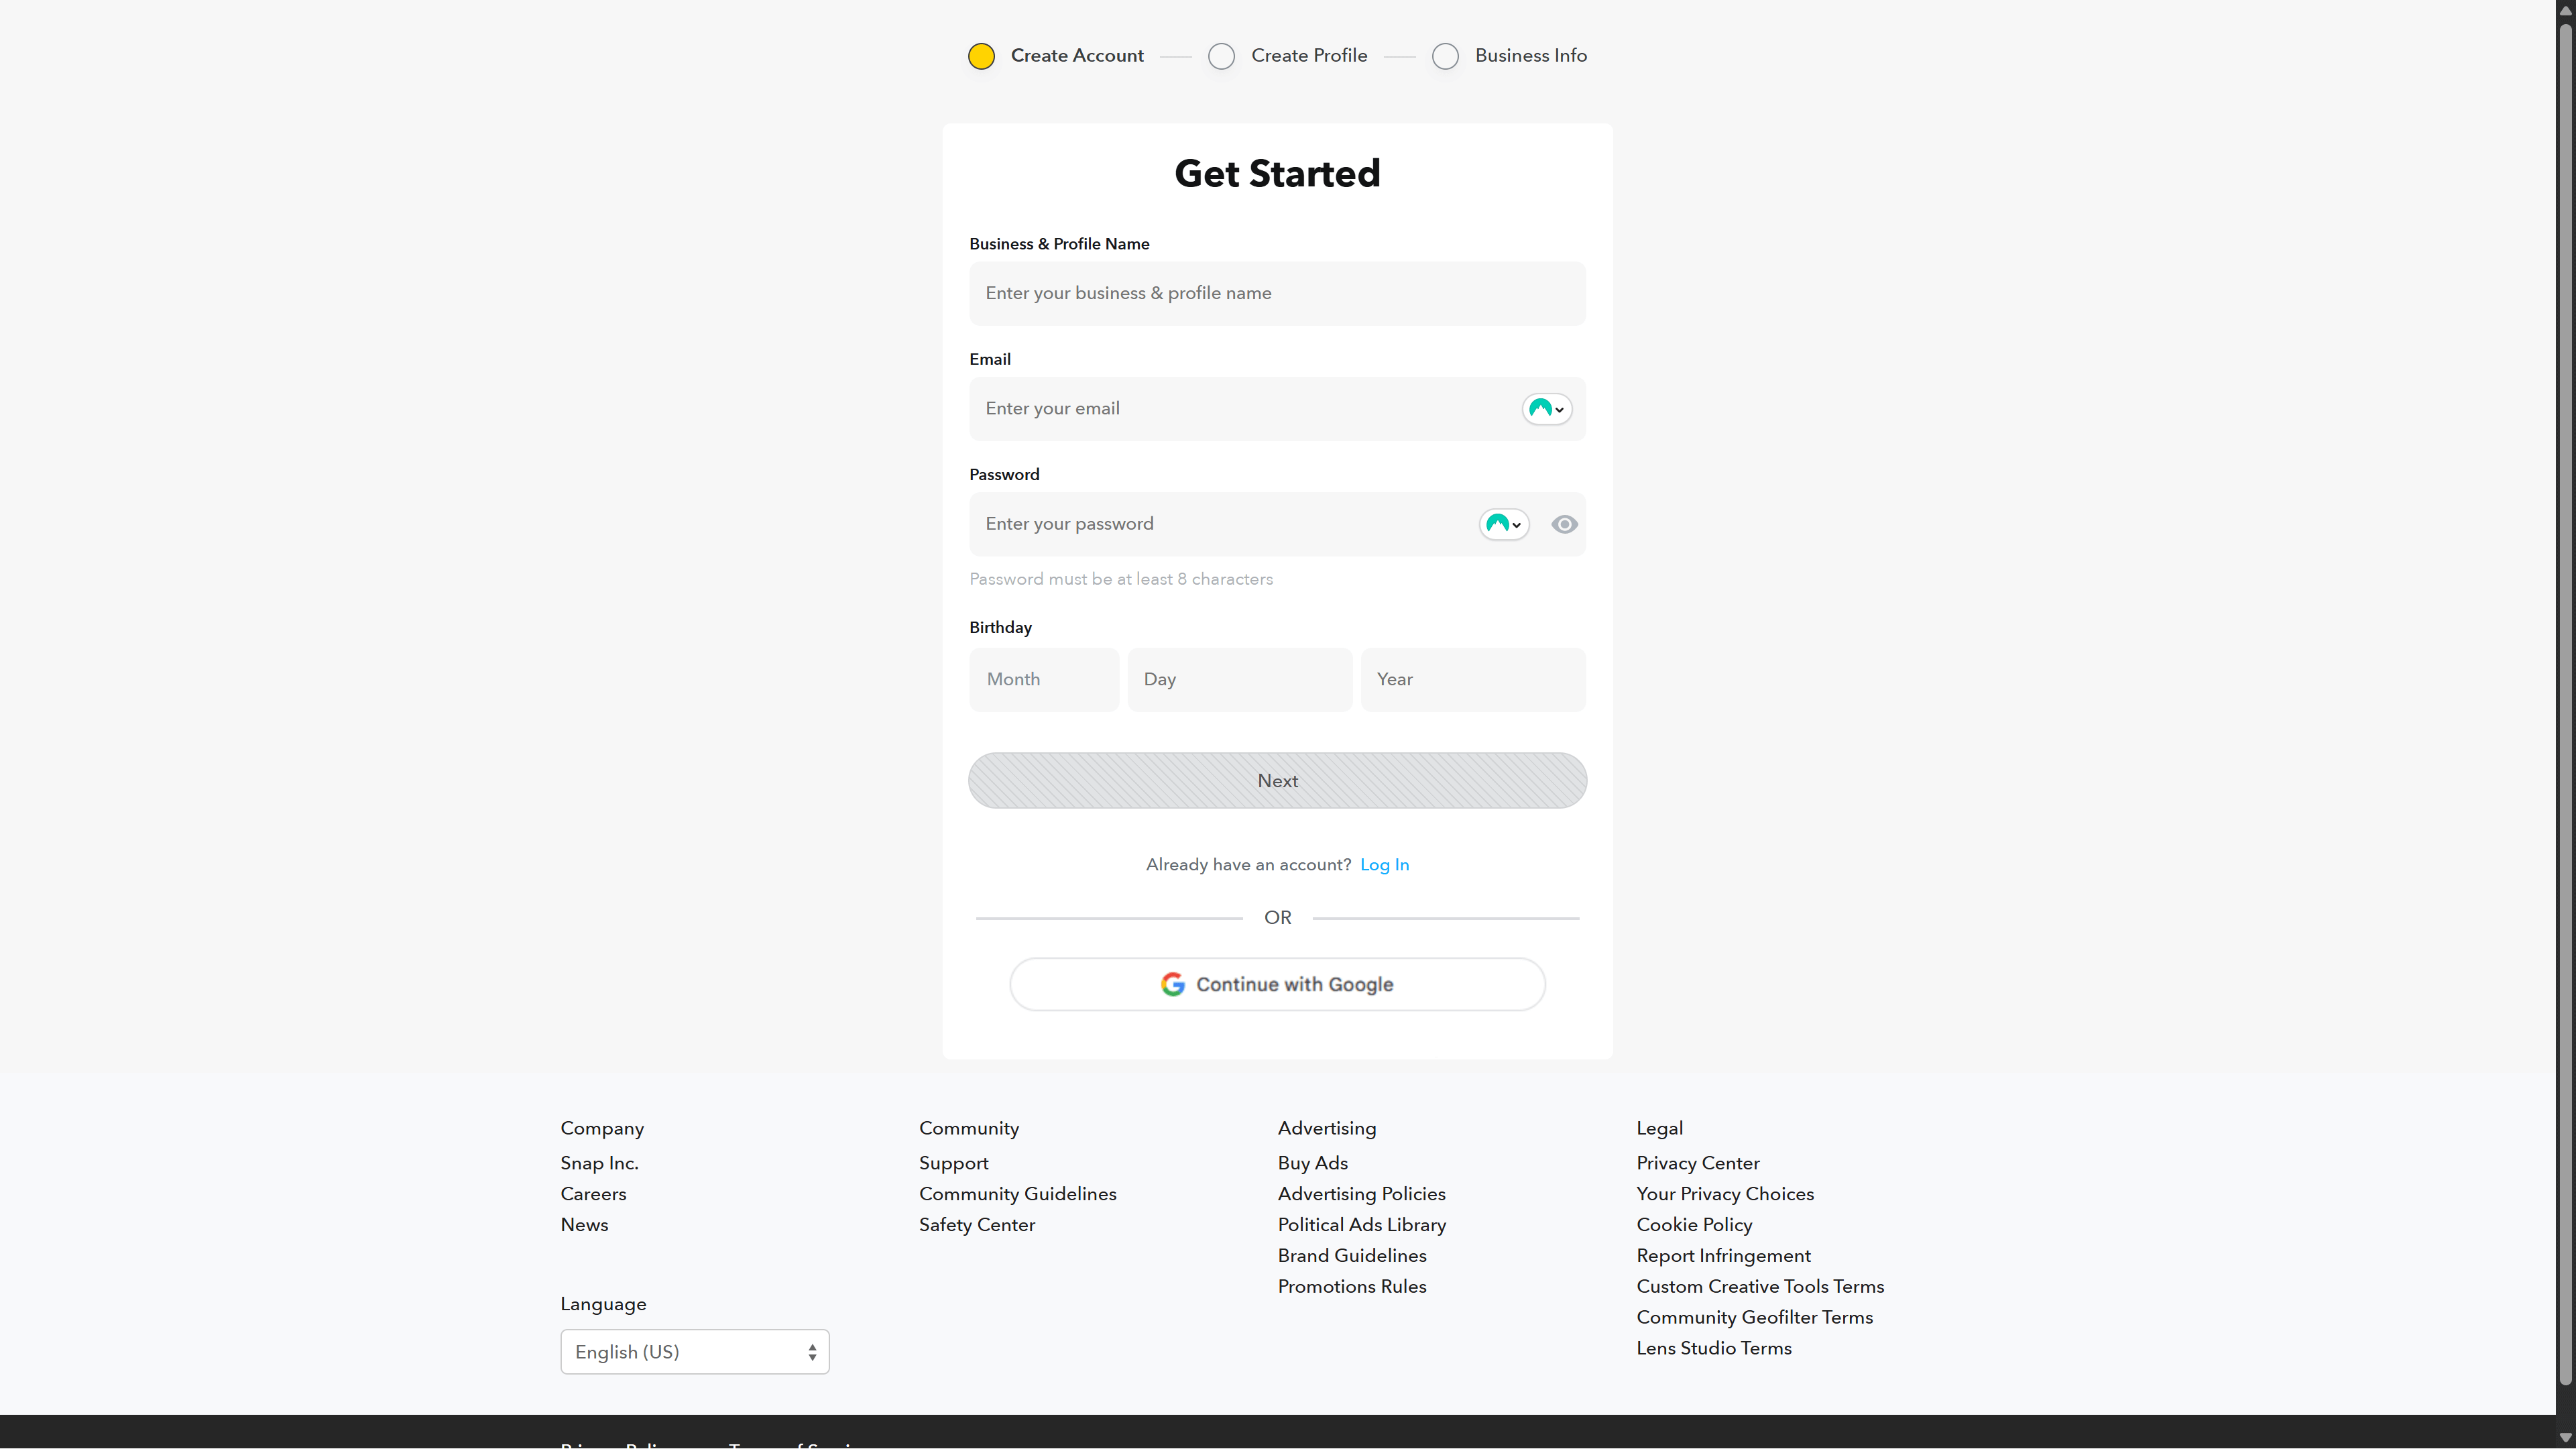Click the scrollbar down arrow
The image size is (2576, 1449).
tap(2565, 1438)
